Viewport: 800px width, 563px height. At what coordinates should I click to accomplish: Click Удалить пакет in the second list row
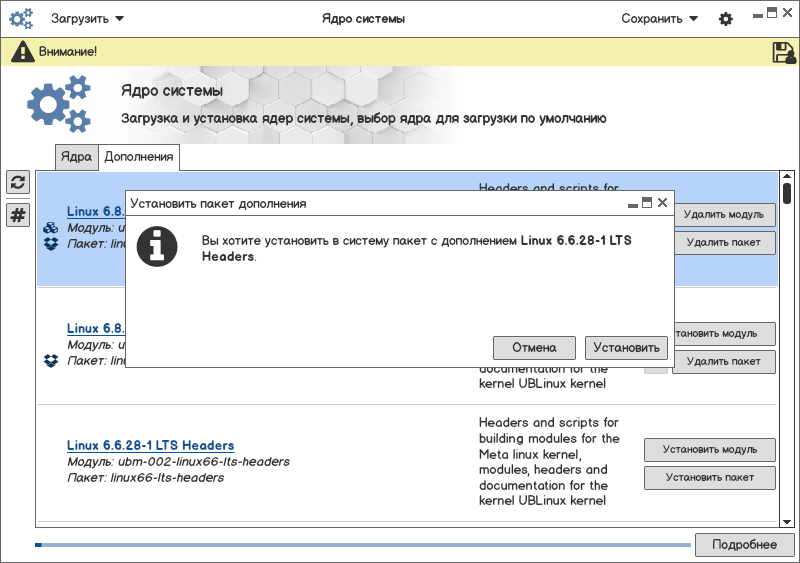pos(723,362)
